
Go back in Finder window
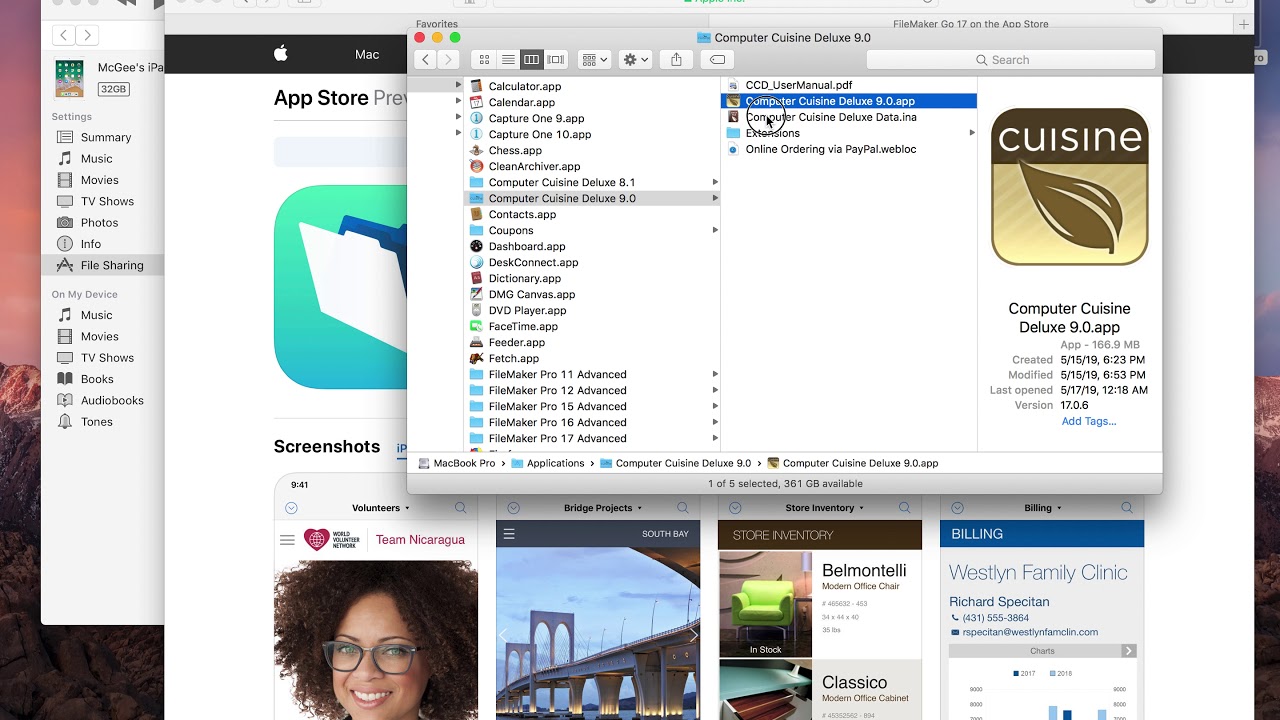[426, 60]
